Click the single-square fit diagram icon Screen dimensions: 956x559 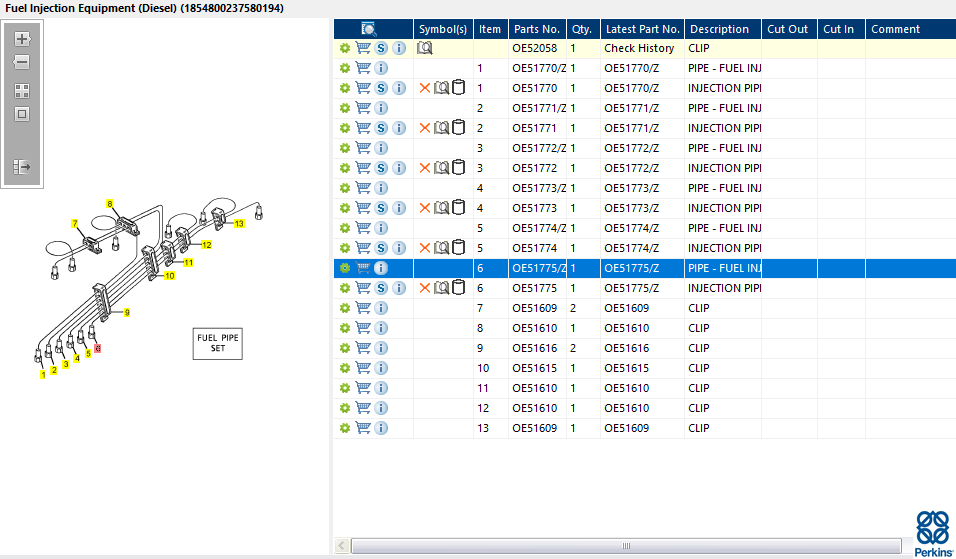pyautogui.click(x=22, y=114)
